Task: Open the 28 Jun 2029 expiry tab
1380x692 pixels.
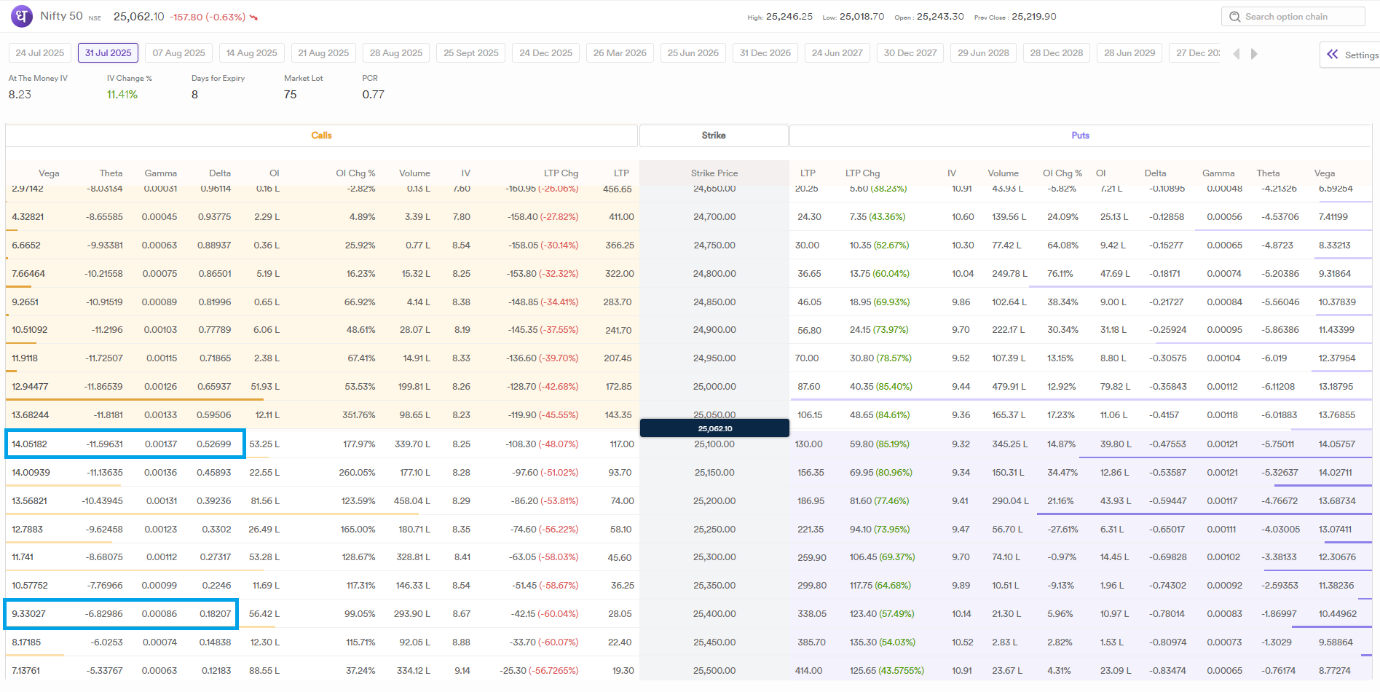Action: [1129, 53]
